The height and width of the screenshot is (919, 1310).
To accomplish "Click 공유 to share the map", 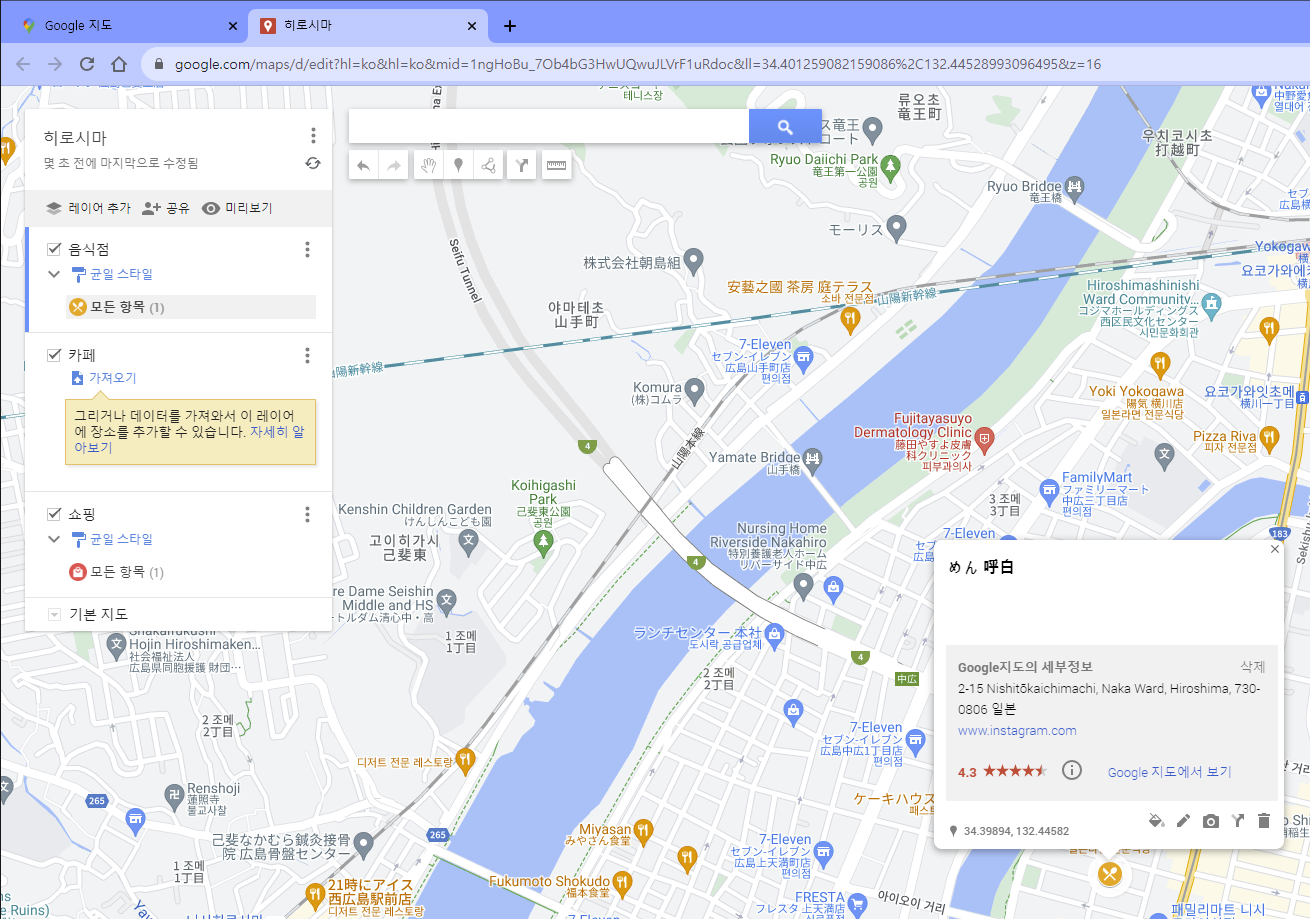I will 166,208.
